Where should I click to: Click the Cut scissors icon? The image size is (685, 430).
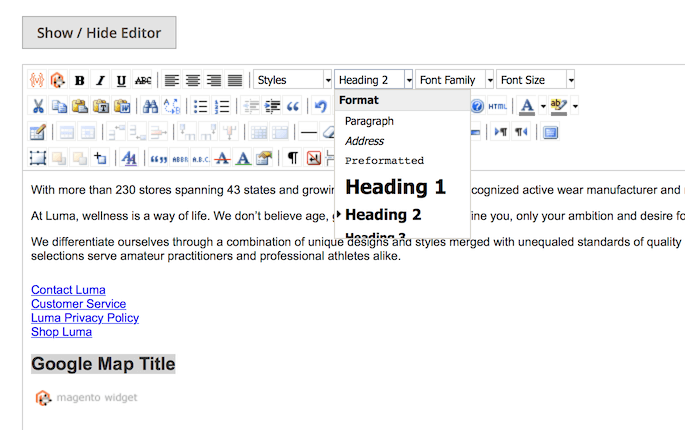[x=38, y=106]
